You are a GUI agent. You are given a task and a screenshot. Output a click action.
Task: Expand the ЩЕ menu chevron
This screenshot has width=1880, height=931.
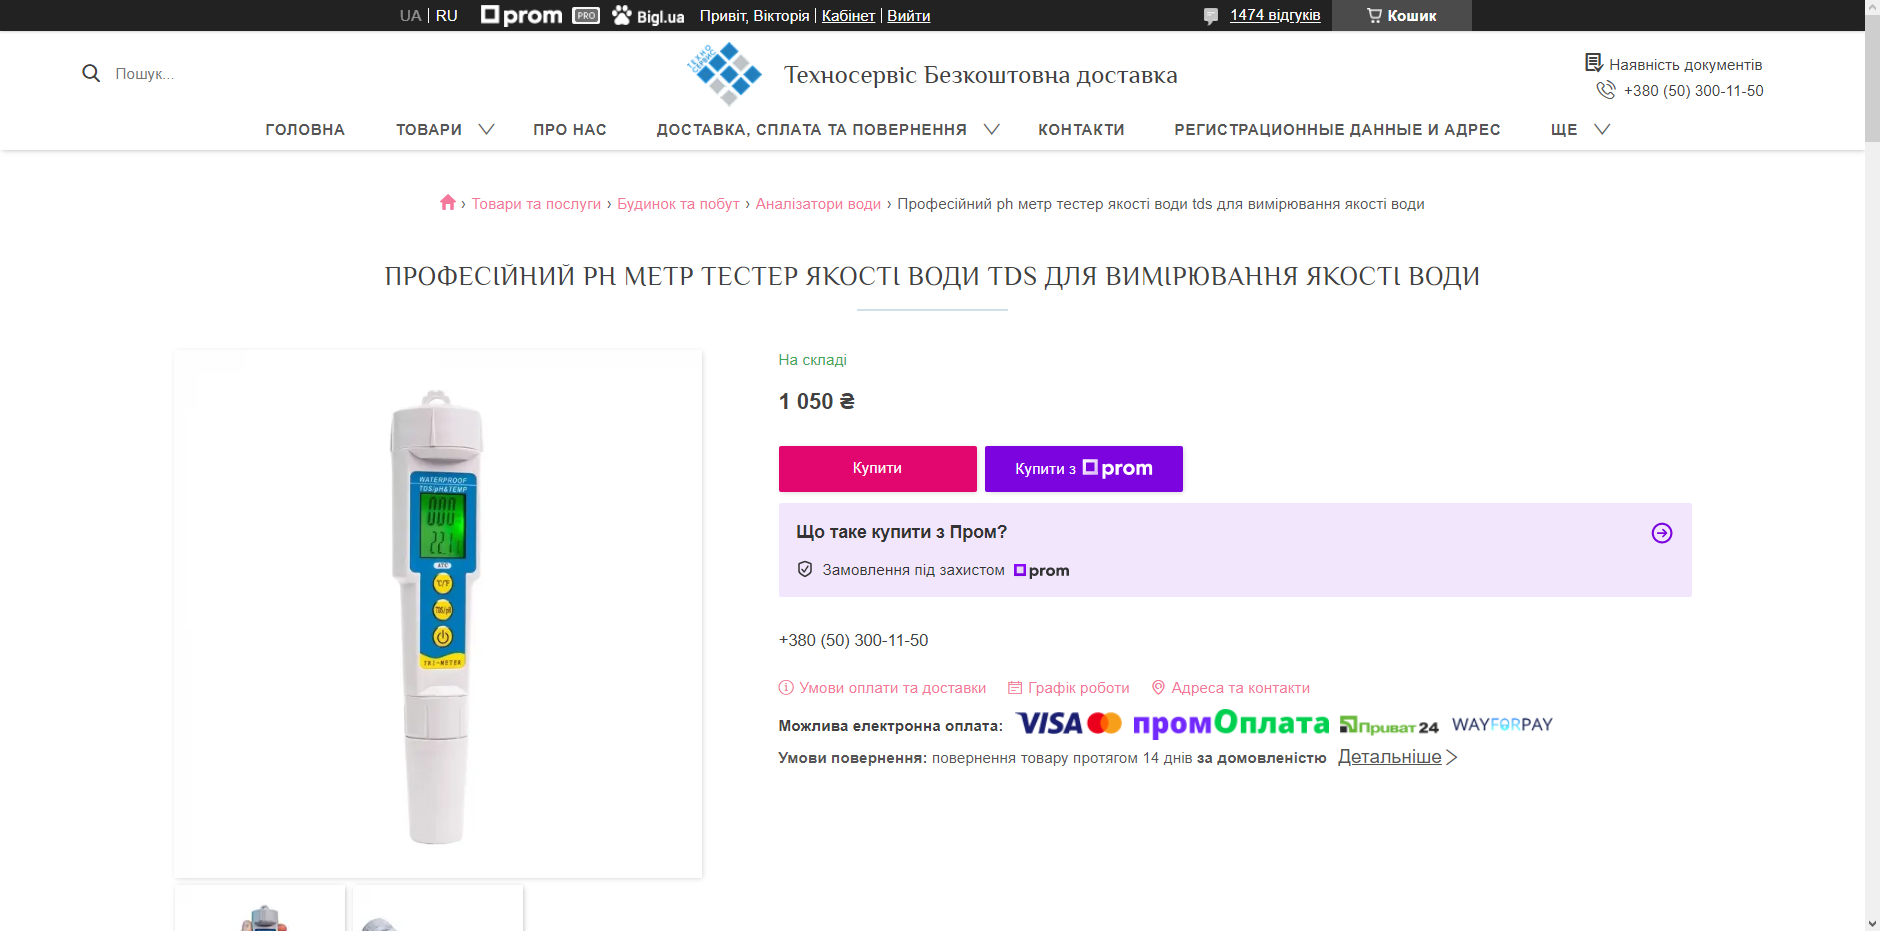(x=1602, y=129)
